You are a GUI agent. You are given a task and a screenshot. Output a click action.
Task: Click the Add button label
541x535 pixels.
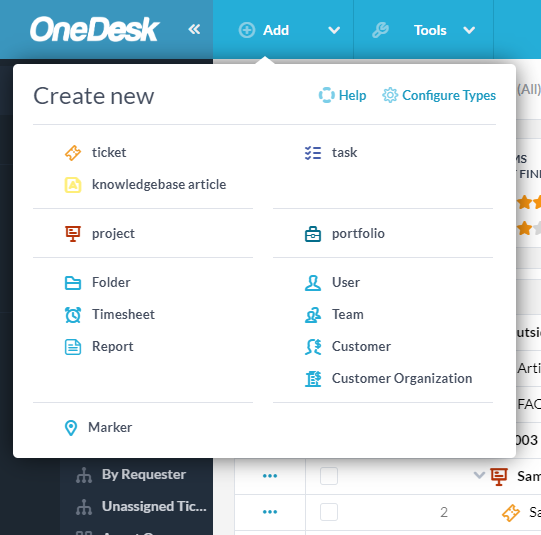point(276,30)
